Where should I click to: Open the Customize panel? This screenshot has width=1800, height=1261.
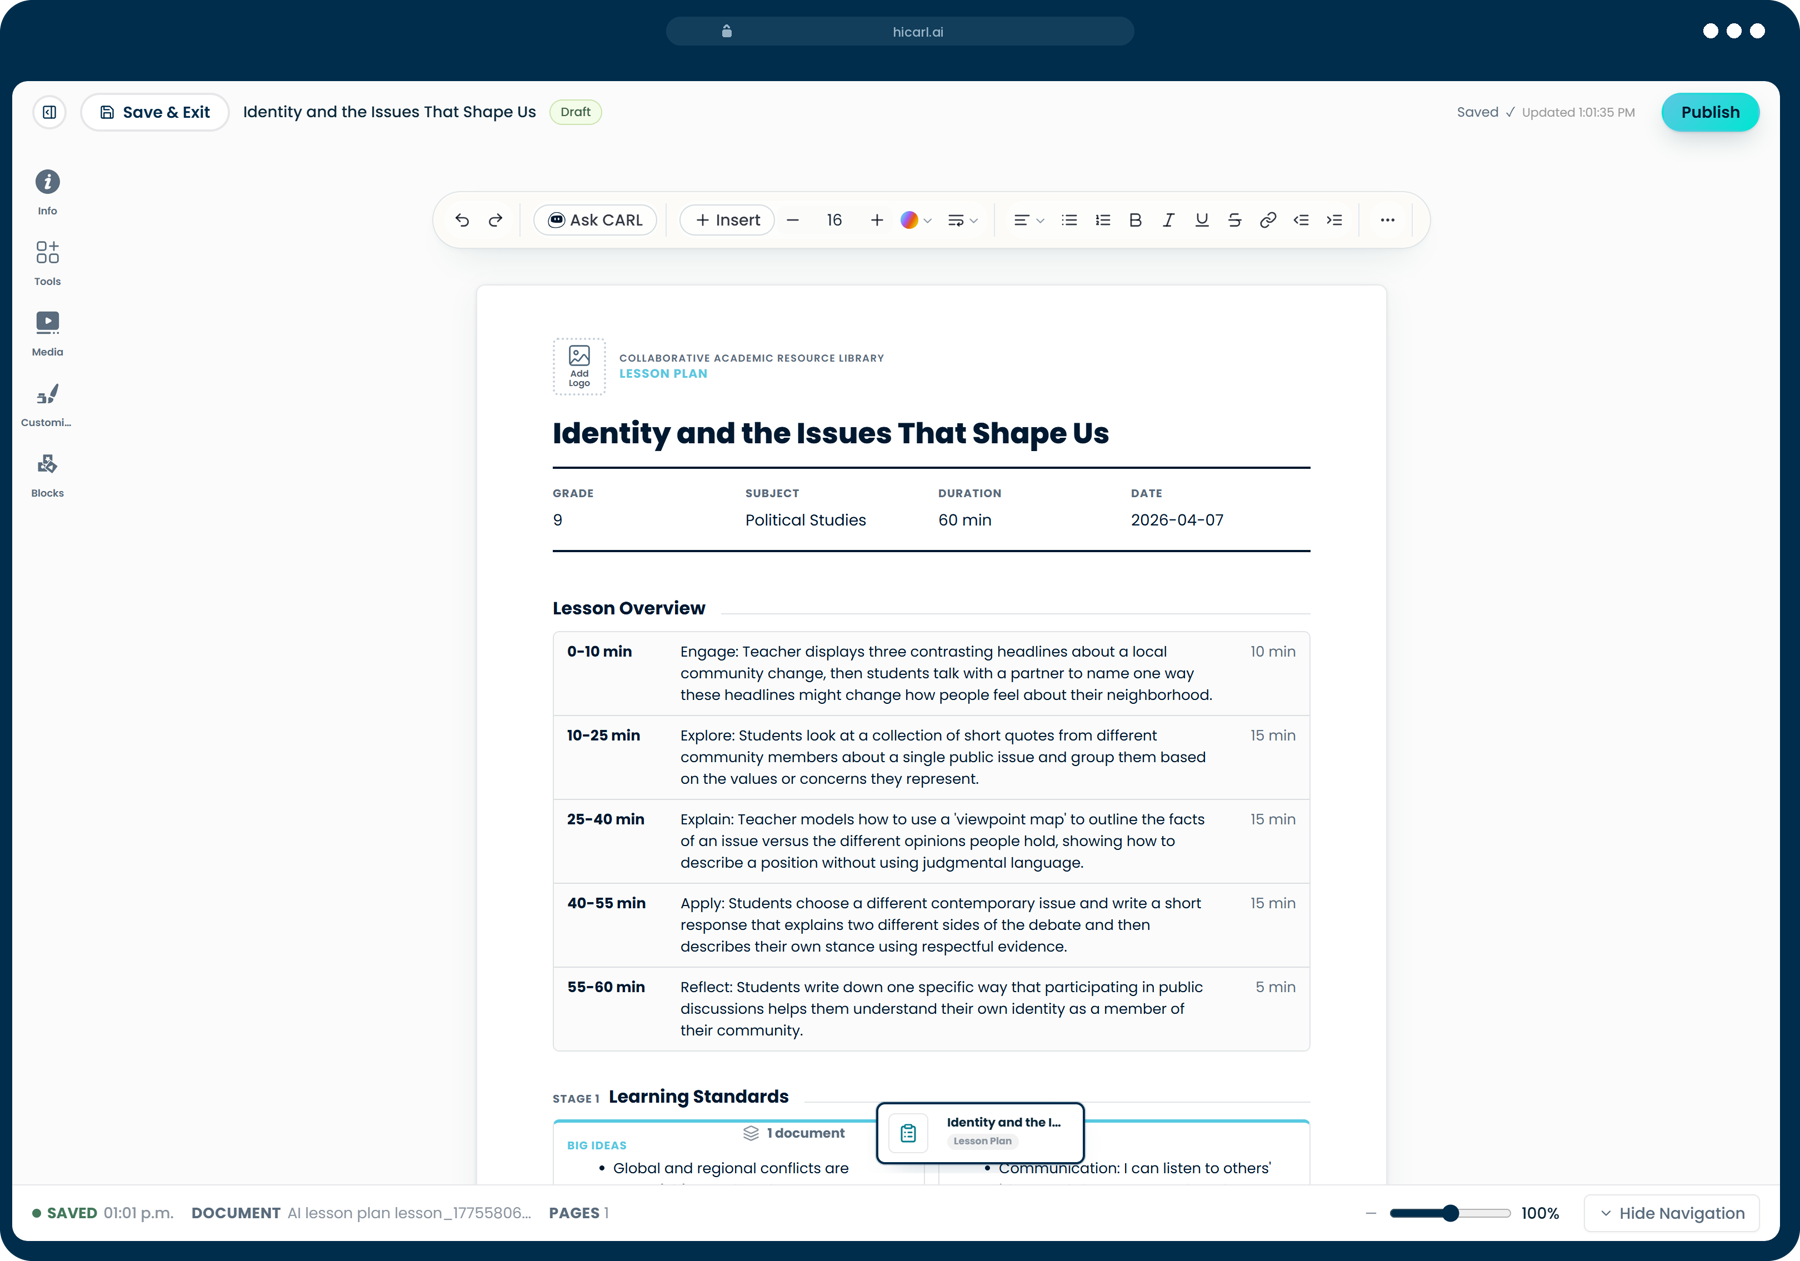pos(47,404)
